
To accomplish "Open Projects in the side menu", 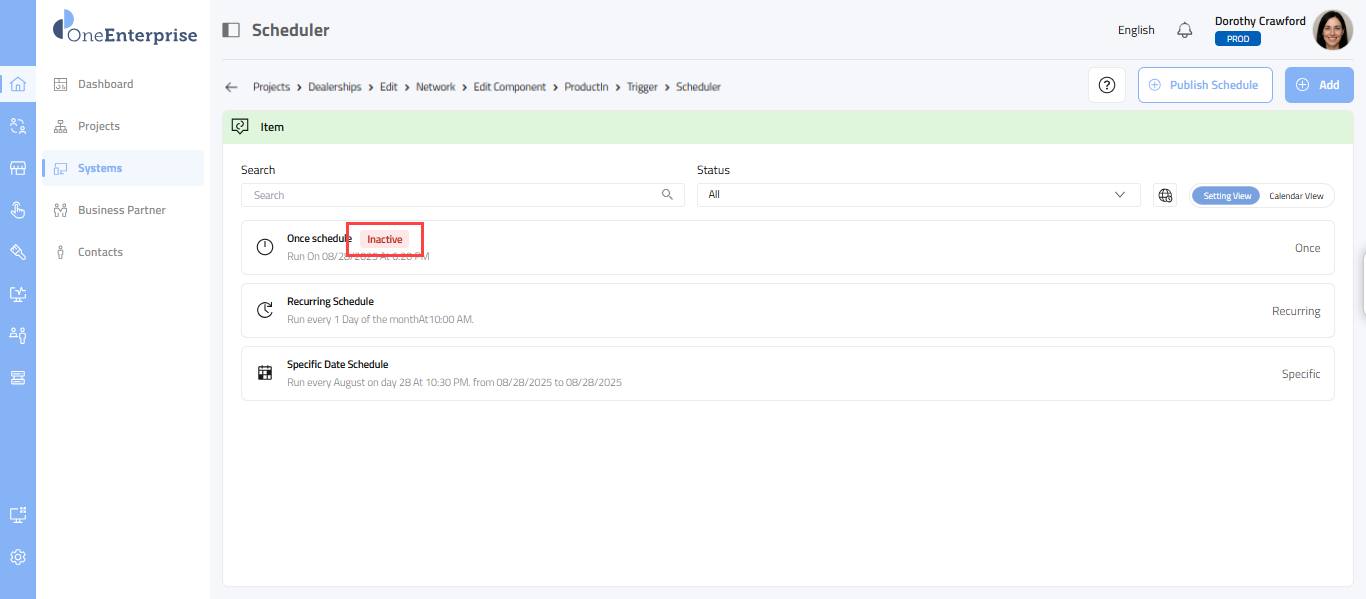I will (x=99, y=126).
